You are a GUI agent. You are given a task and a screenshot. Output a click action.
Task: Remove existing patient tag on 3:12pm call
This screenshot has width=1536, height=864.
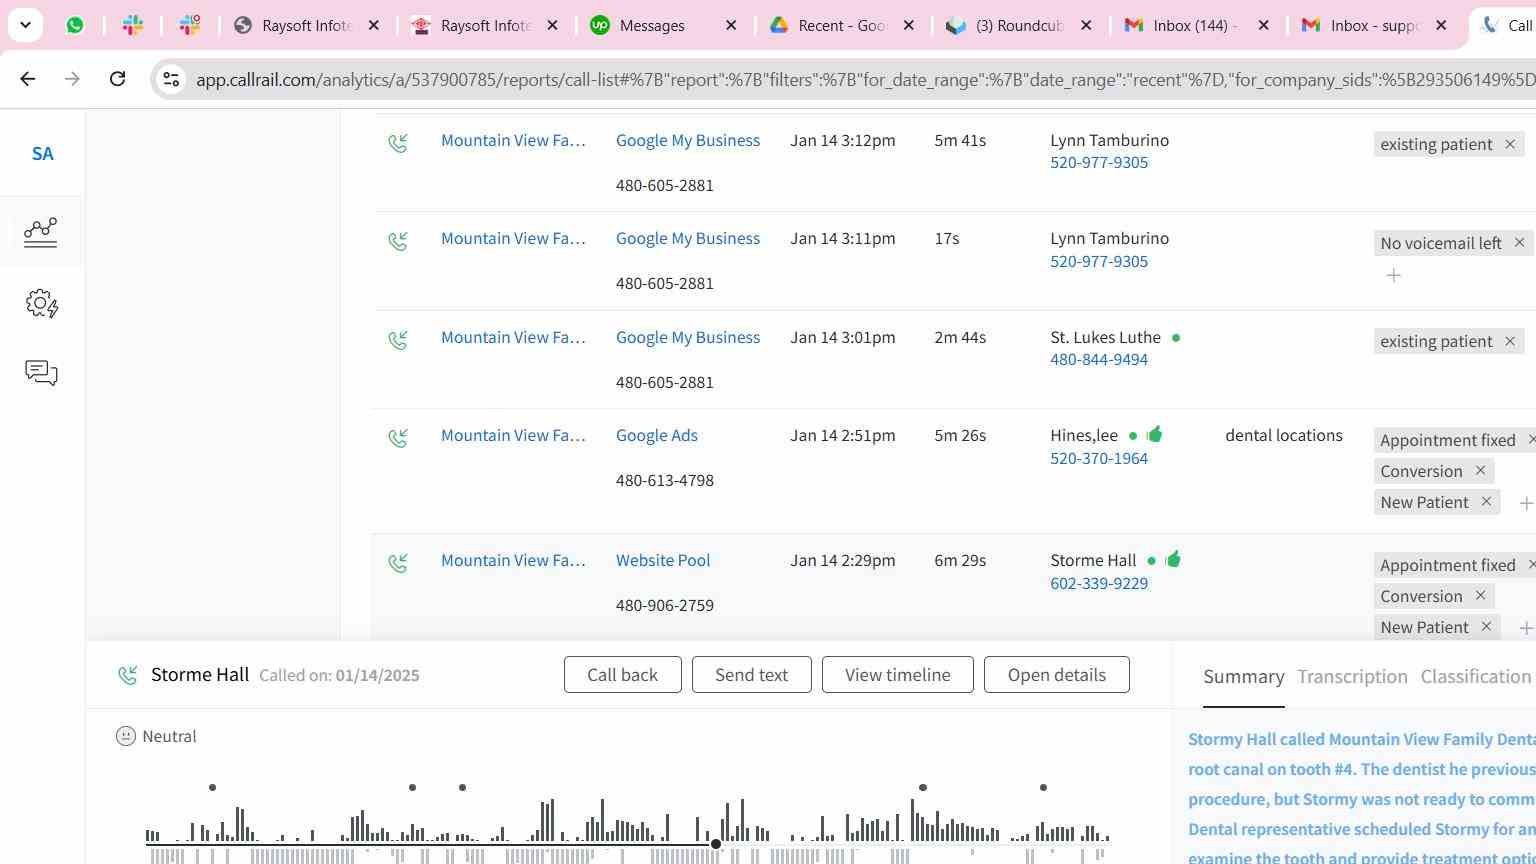(1510, 144)
